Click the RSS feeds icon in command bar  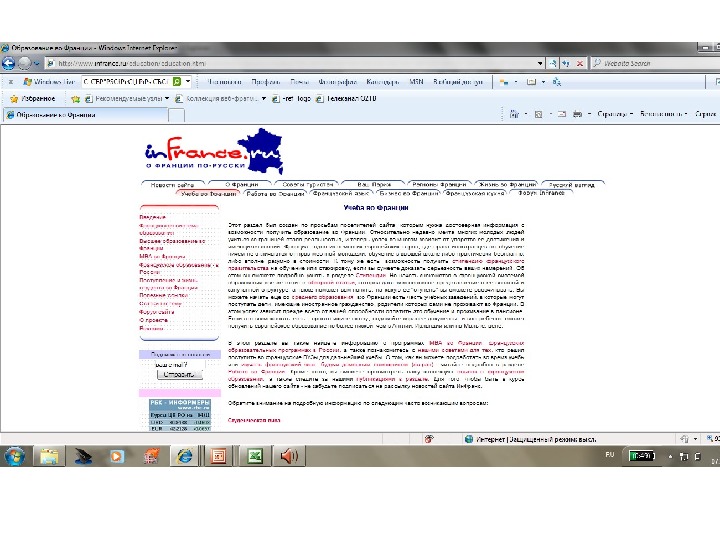coord(539,114)
